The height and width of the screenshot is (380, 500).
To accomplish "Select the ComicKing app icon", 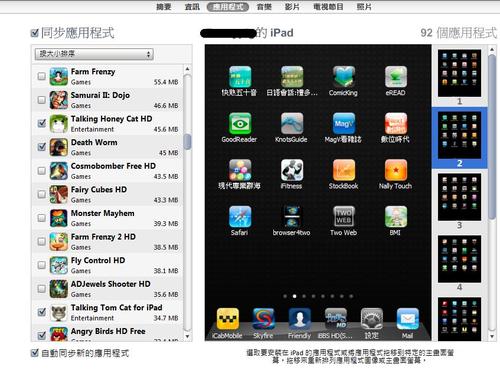I will 344,77.
